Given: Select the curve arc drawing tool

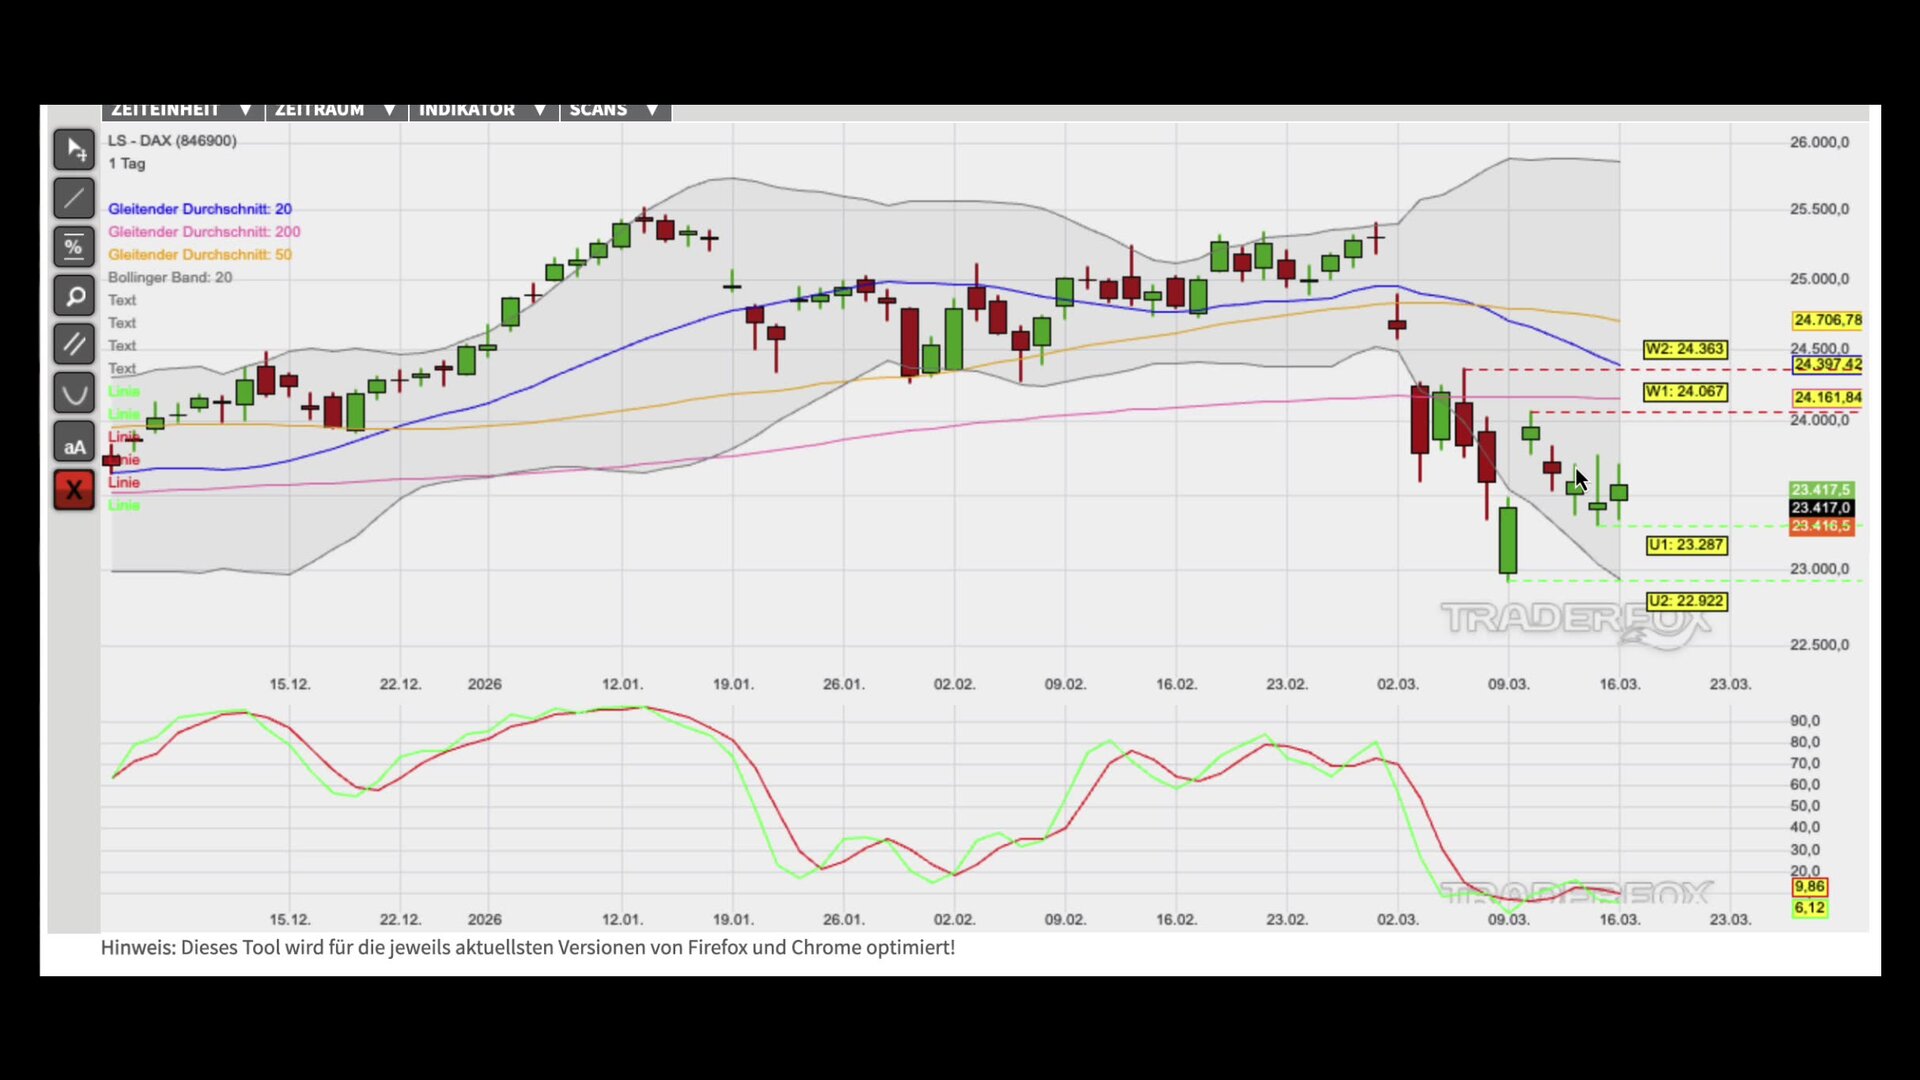Looking at the screenshot, I should (74, 393).
